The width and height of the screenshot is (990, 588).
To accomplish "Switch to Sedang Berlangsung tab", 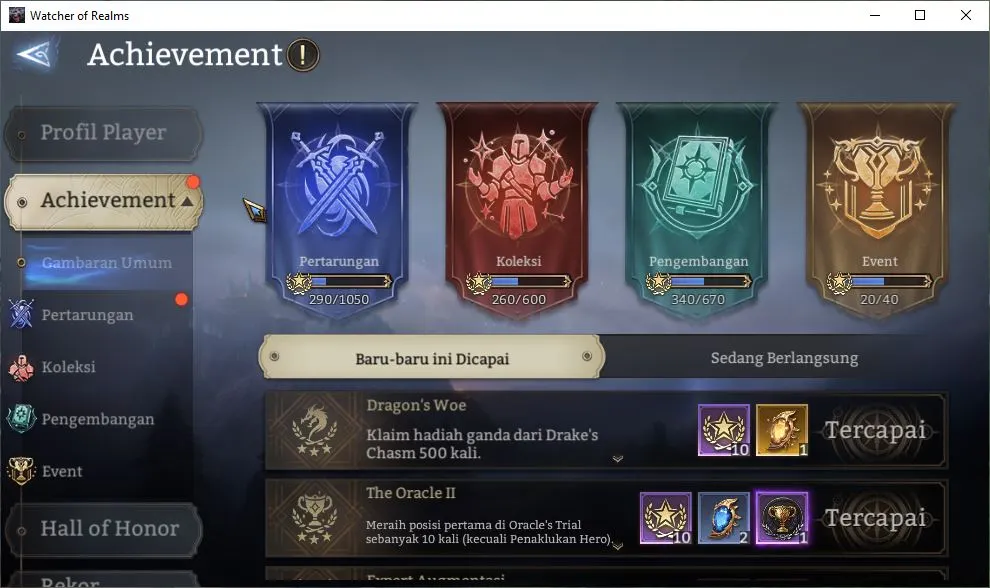I will (x=784, y=358).
